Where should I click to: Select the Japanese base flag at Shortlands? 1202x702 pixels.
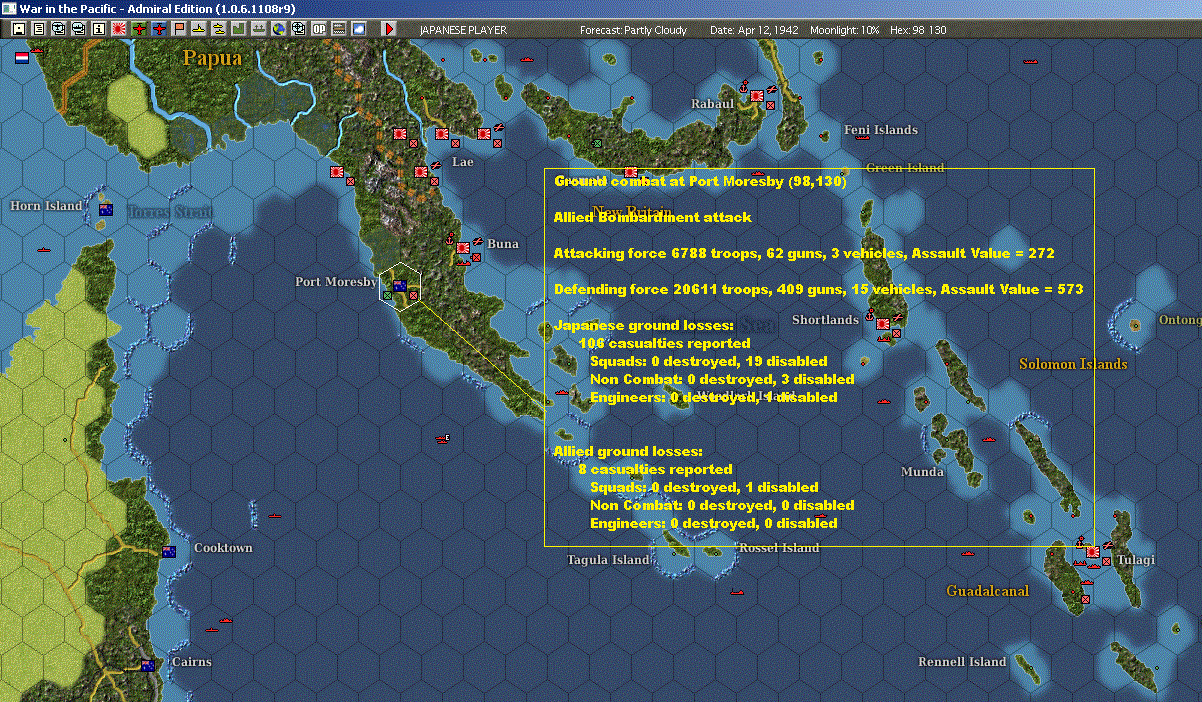pos(883,324)
